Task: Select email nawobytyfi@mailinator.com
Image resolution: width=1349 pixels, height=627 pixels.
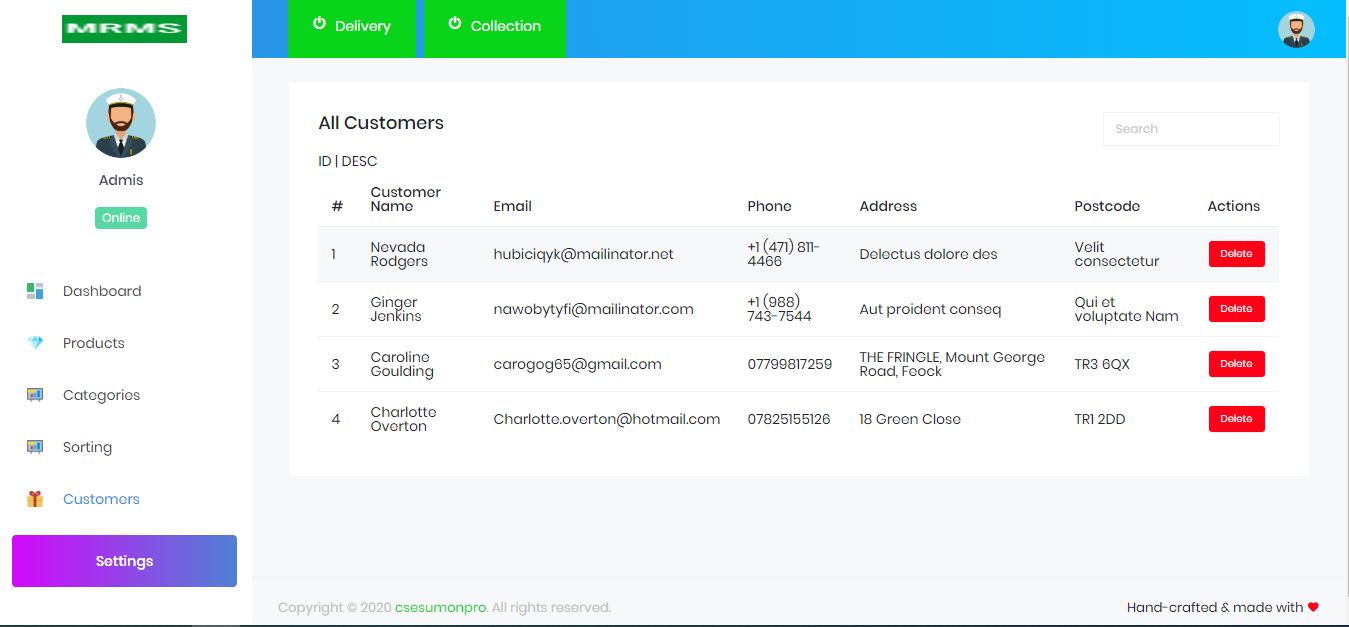Action: pos(594,309)
